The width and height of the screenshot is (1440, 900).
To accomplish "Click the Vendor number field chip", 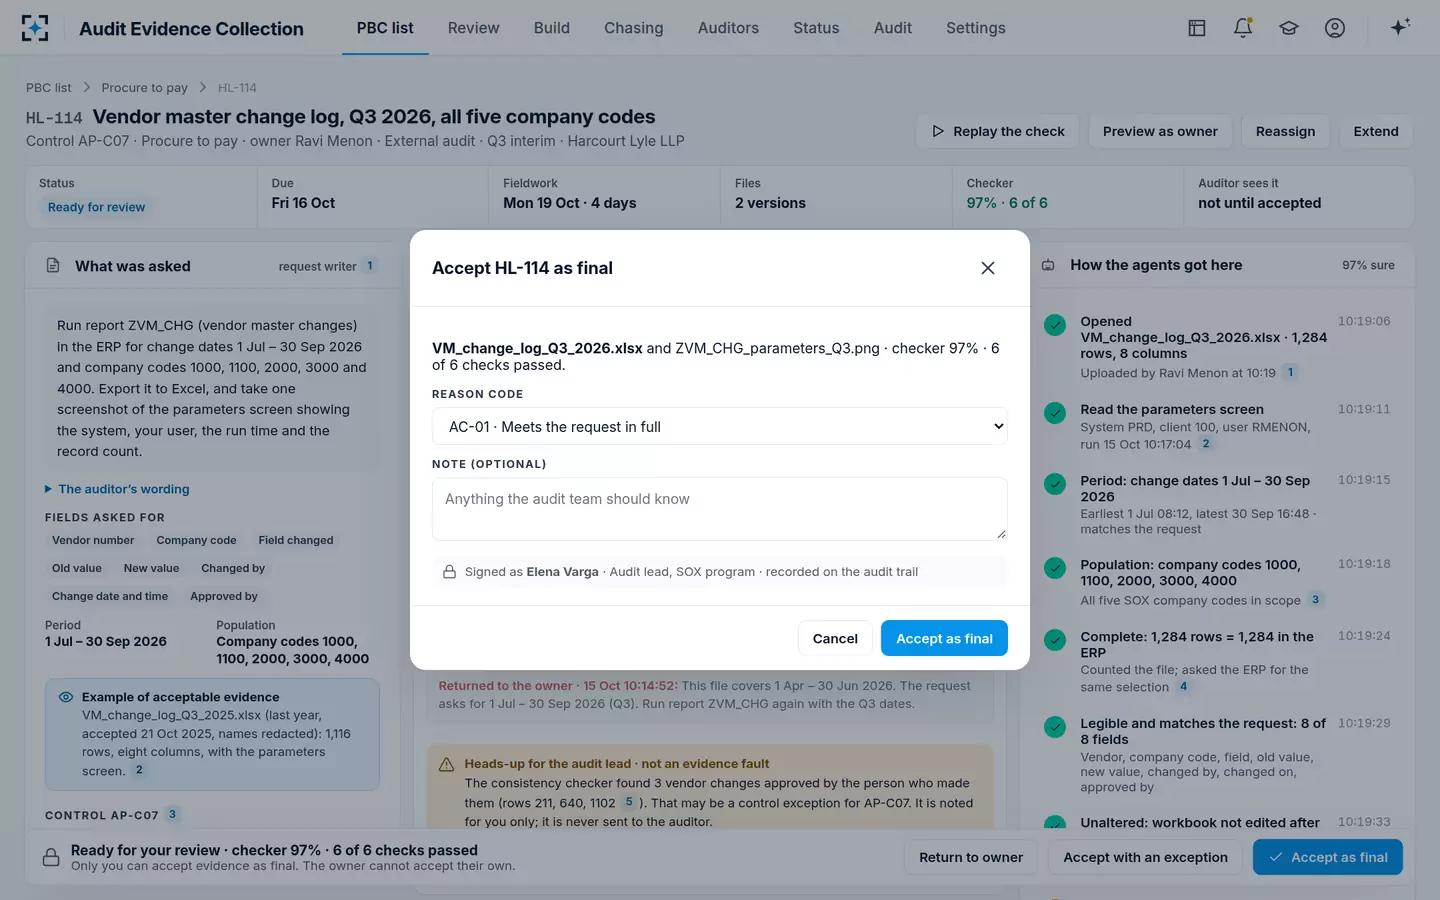I will 93,540.
